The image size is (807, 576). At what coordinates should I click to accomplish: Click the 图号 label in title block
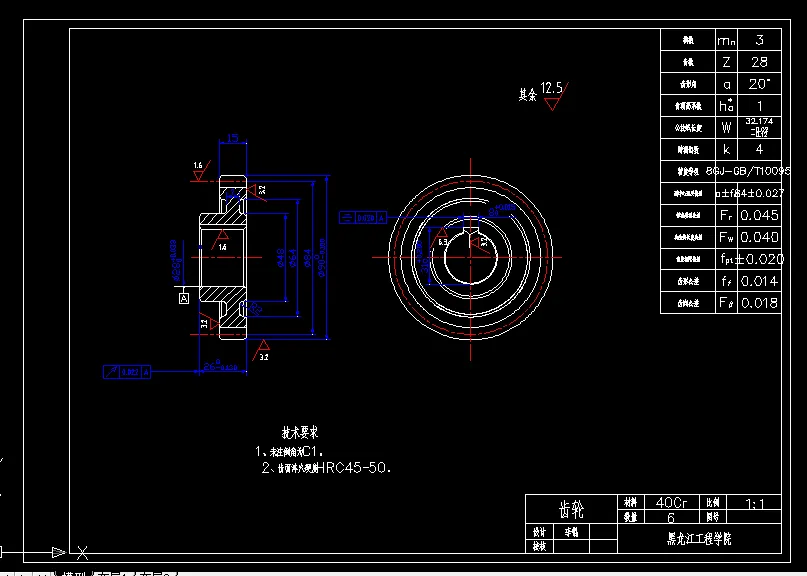click(713, 517)
